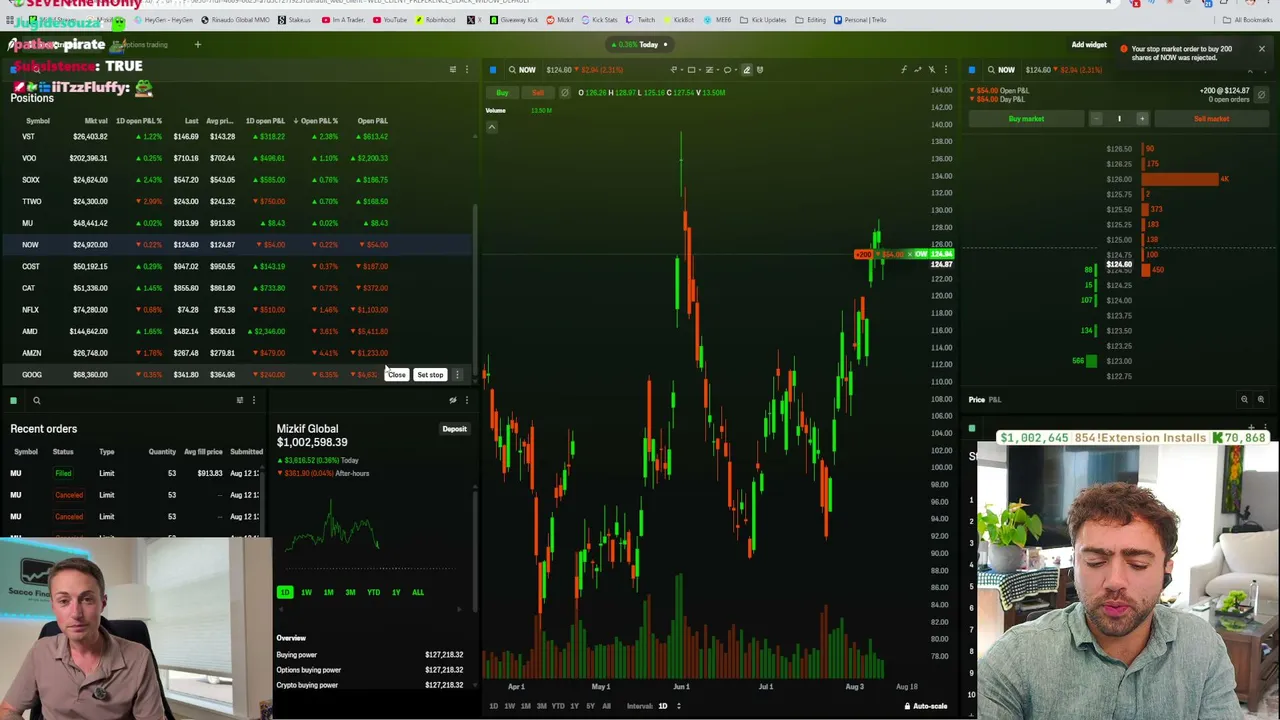Click blue link-color square in chart widget

coord(493,70)
